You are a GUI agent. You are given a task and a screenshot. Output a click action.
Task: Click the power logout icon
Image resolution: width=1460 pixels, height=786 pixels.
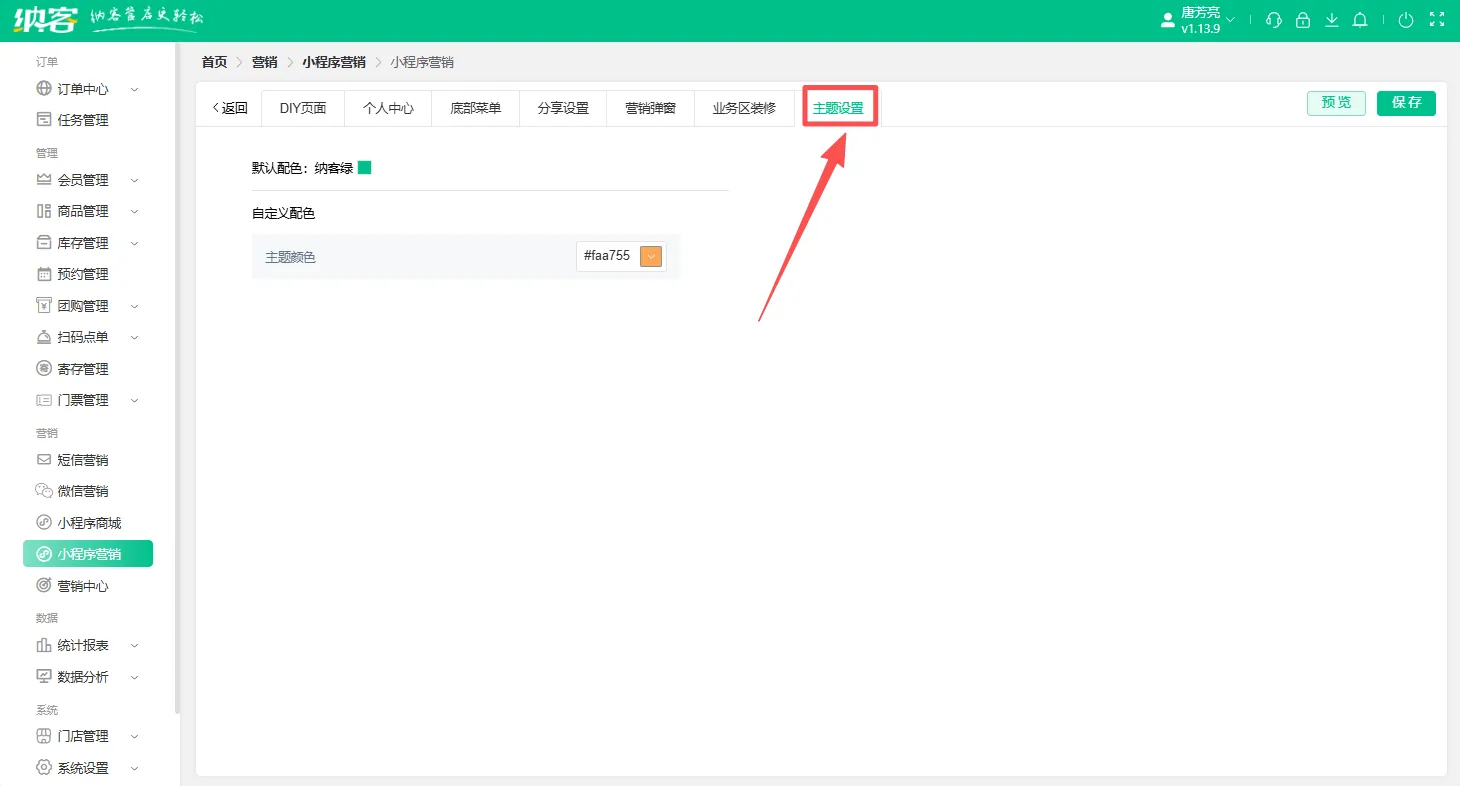tap(1406, 20)
